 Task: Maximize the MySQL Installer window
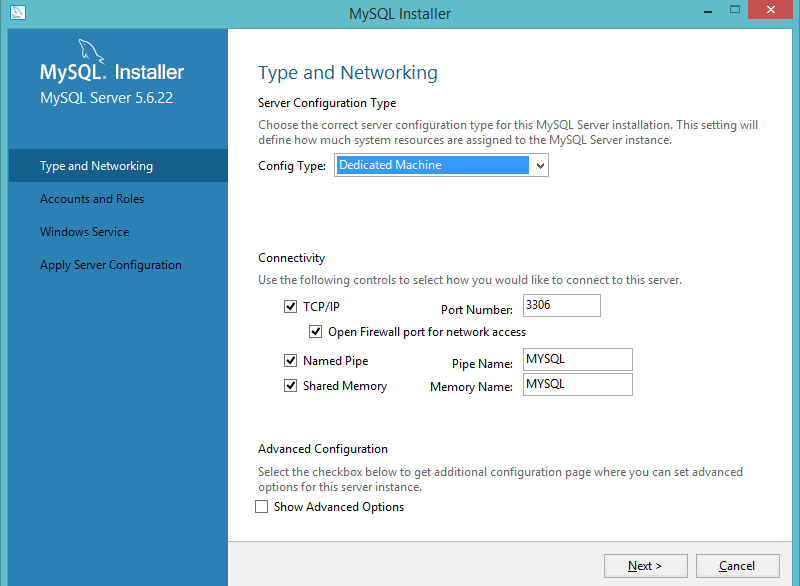coord(735,10)
